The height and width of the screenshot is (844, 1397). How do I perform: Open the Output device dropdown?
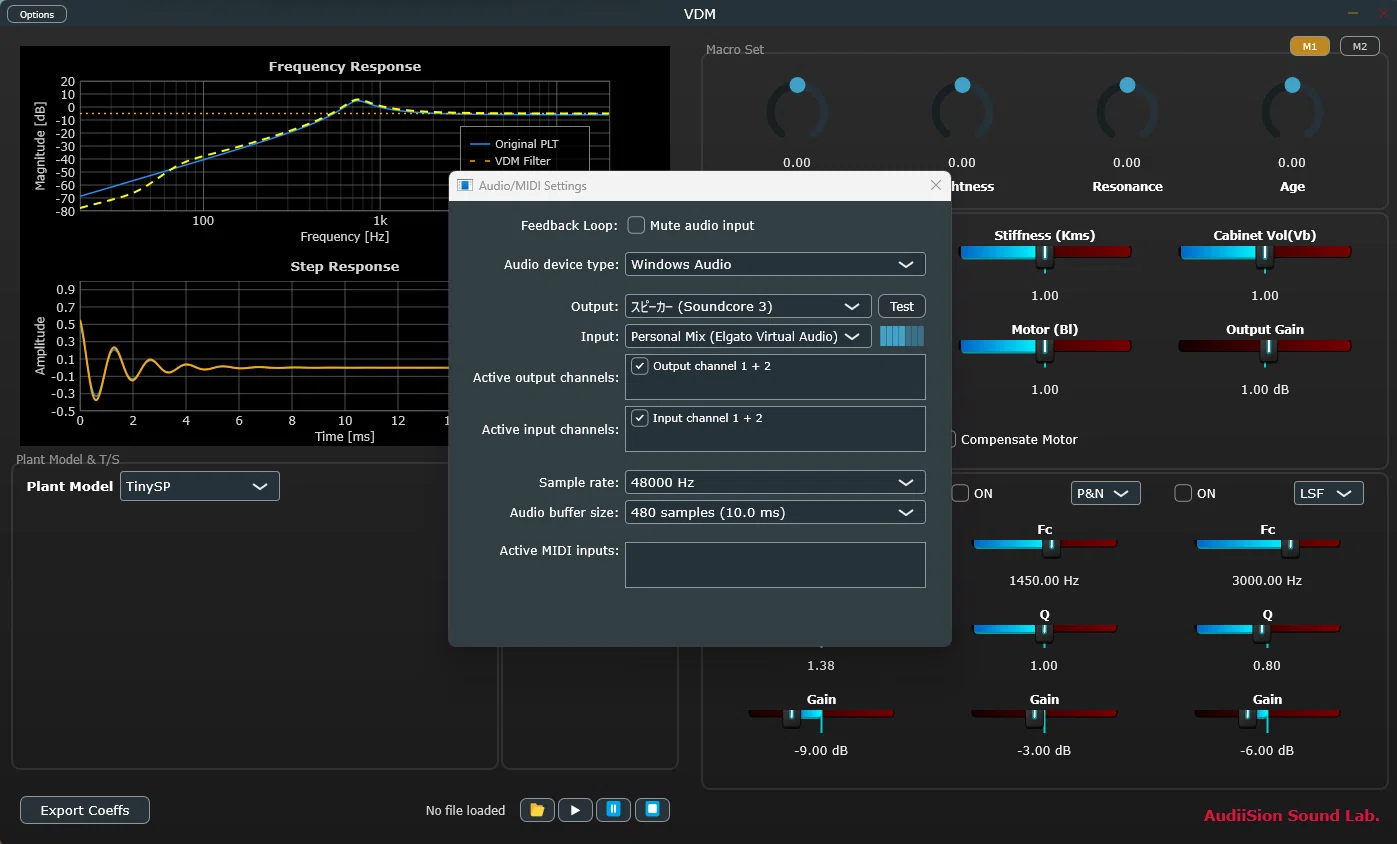[x=748, y=306]
